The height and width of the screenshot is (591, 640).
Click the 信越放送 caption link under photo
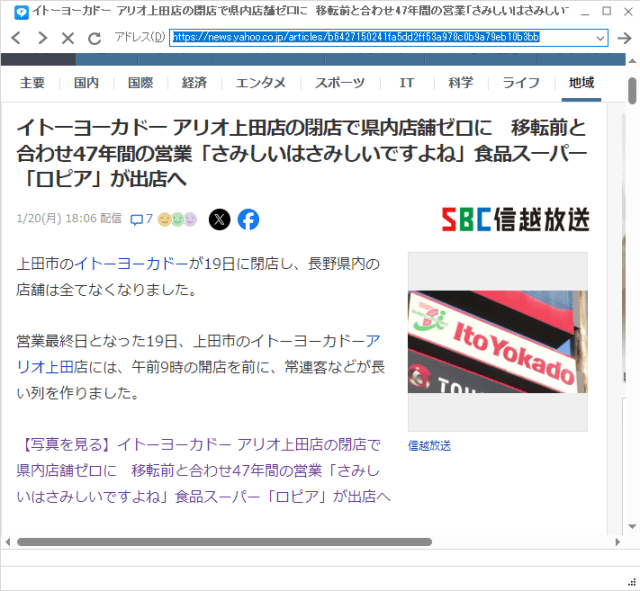429,446
